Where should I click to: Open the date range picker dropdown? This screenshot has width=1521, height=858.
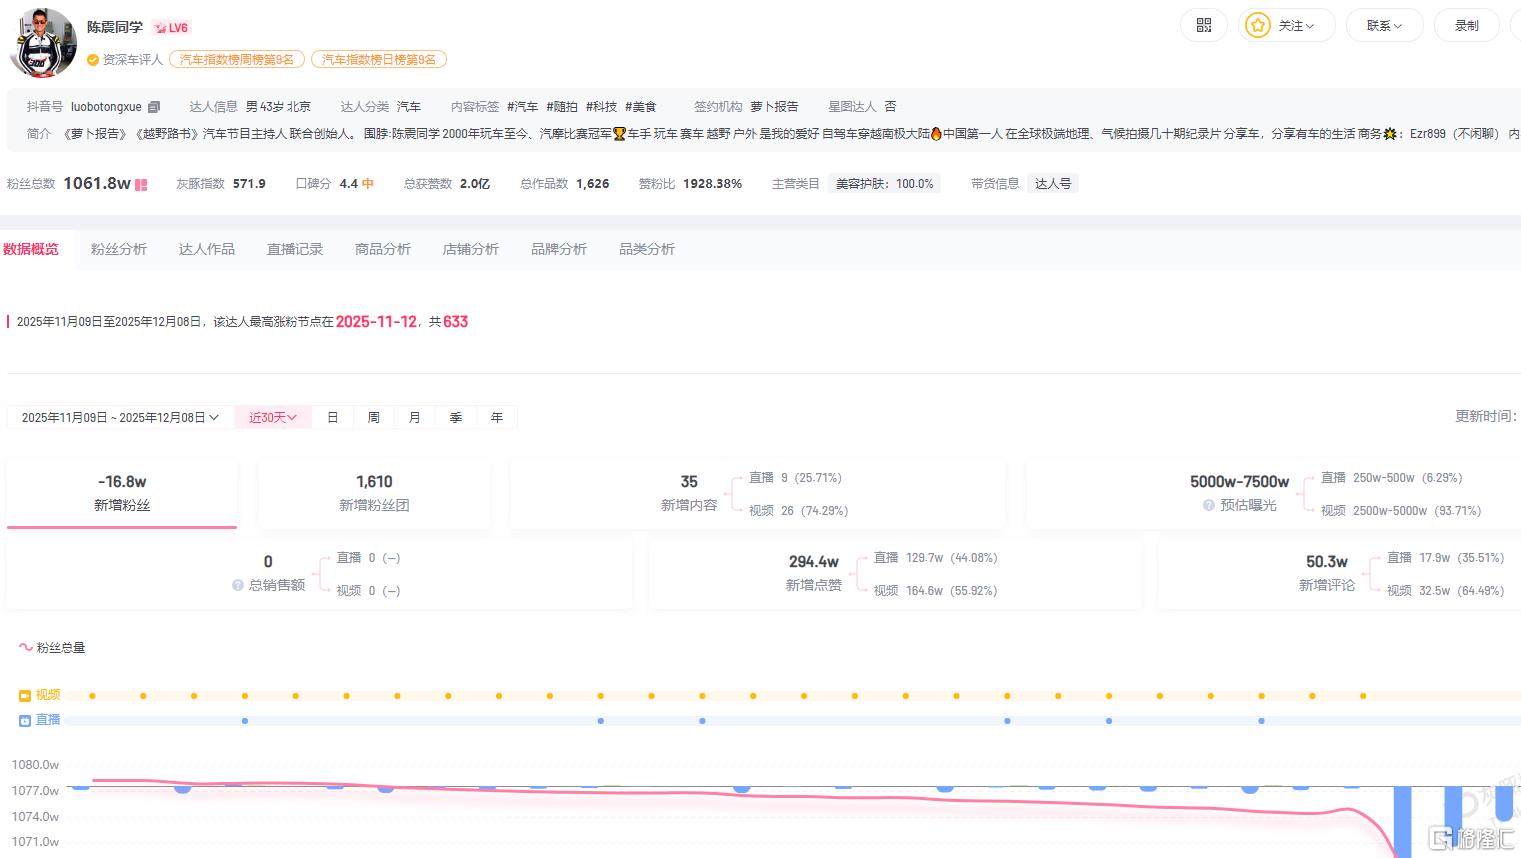click(120, 418)
